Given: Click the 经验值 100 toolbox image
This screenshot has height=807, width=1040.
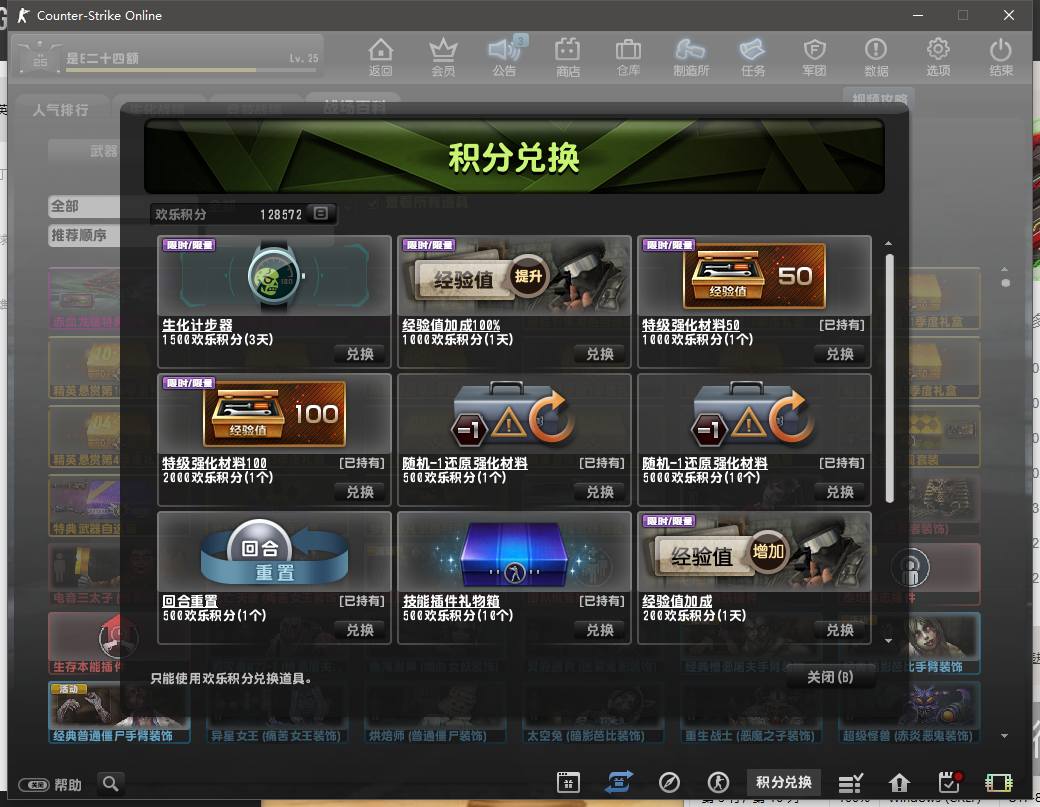Looking at the screenshot, I should click(x=275, y=414).
